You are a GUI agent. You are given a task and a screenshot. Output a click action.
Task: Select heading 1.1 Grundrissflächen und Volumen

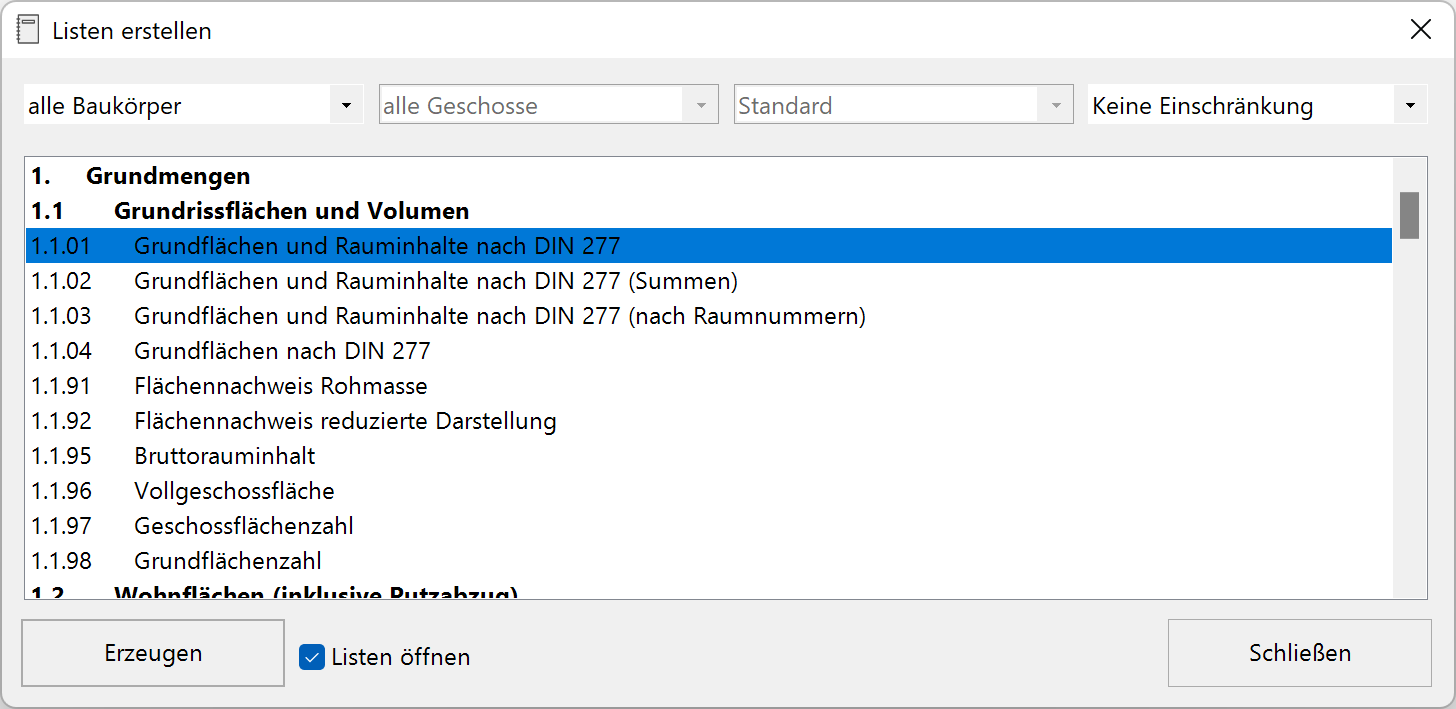click(709, 211)
